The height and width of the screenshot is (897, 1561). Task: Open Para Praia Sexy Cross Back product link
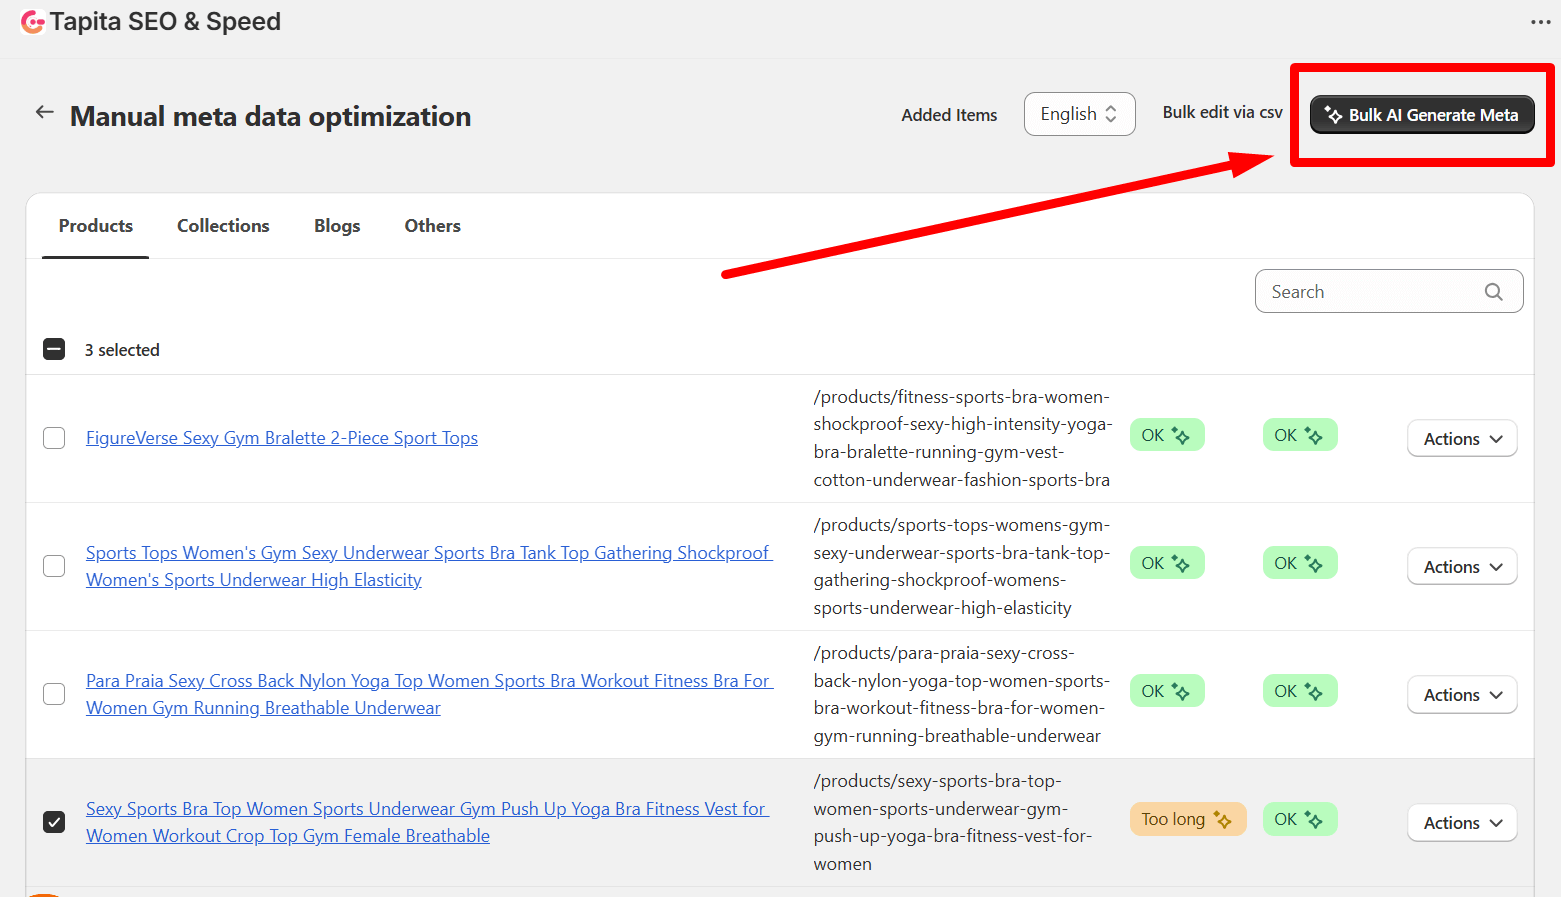click(429, 694)
